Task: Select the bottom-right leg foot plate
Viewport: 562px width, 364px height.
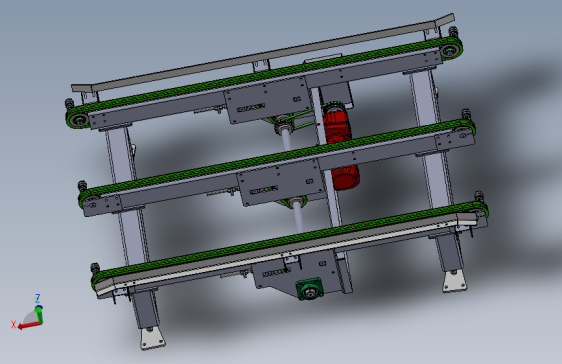Action: tap(455, 281)
